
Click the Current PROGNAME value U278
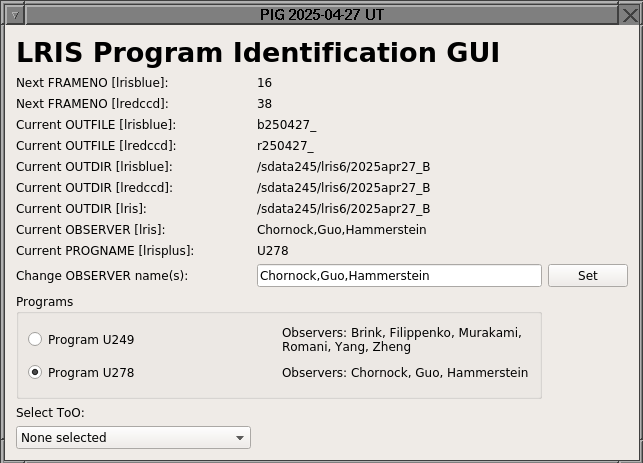[x=273, y=250]
